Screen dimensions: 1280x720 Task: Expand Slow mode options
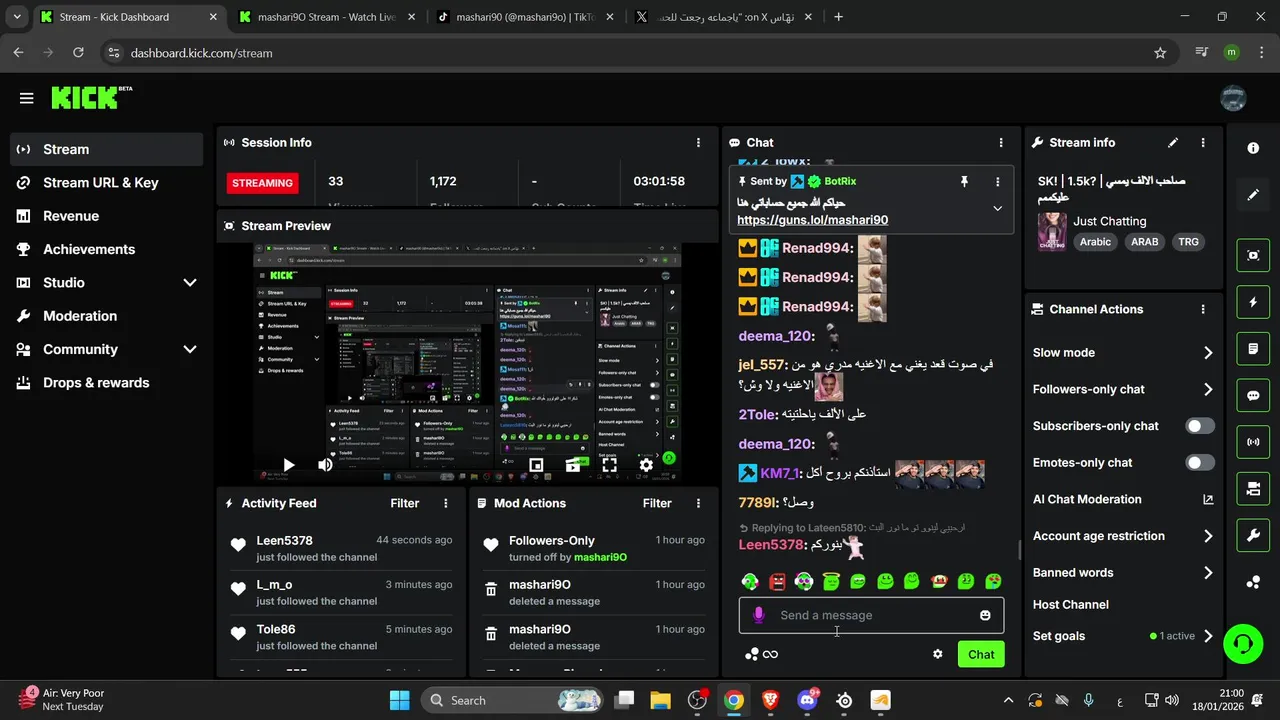click(1208, 353)
